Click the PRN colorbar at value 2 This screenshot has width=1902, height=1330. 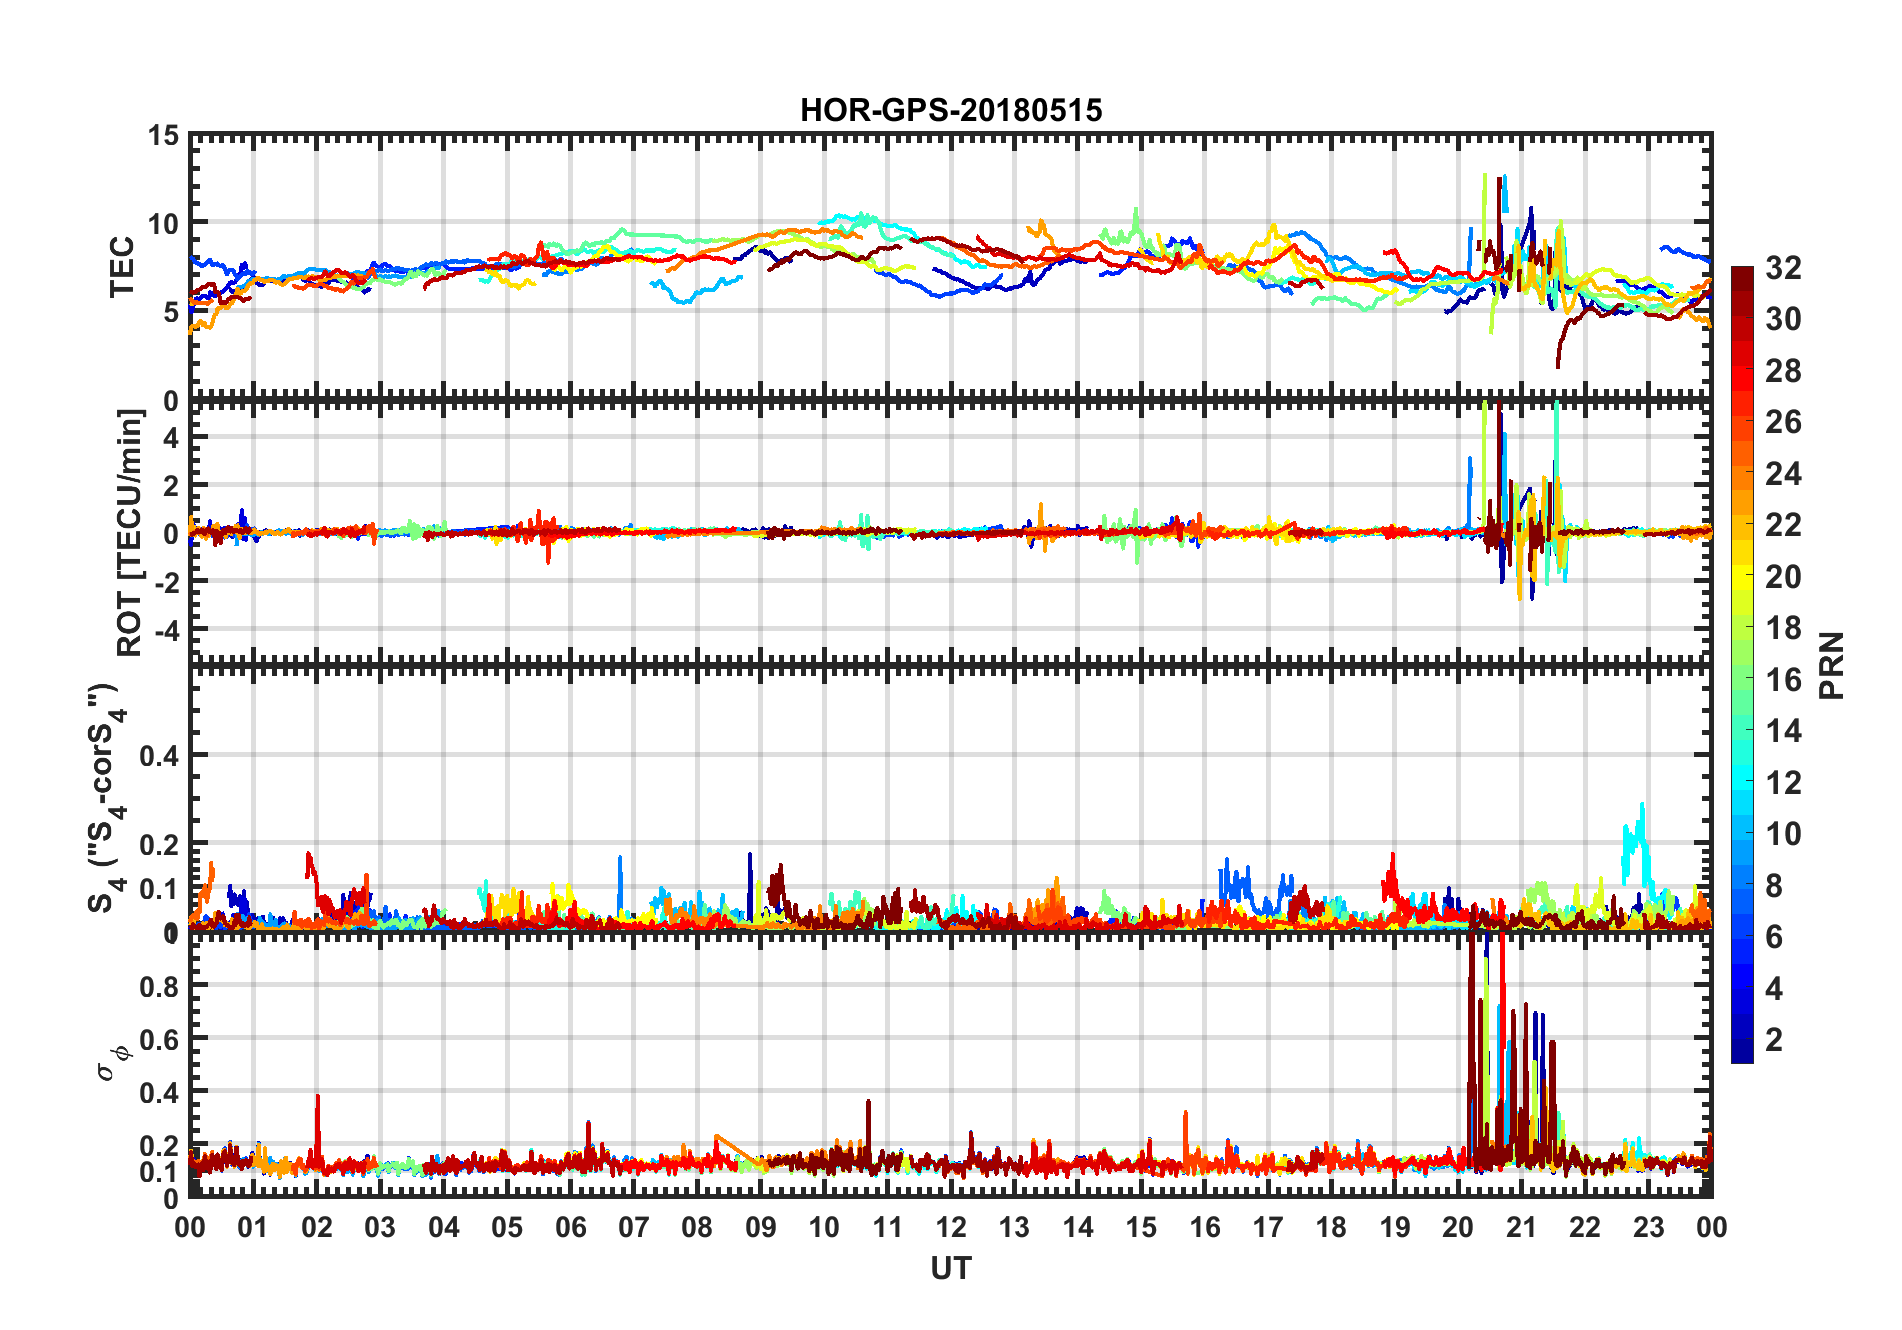(x=1742, y=1040)
